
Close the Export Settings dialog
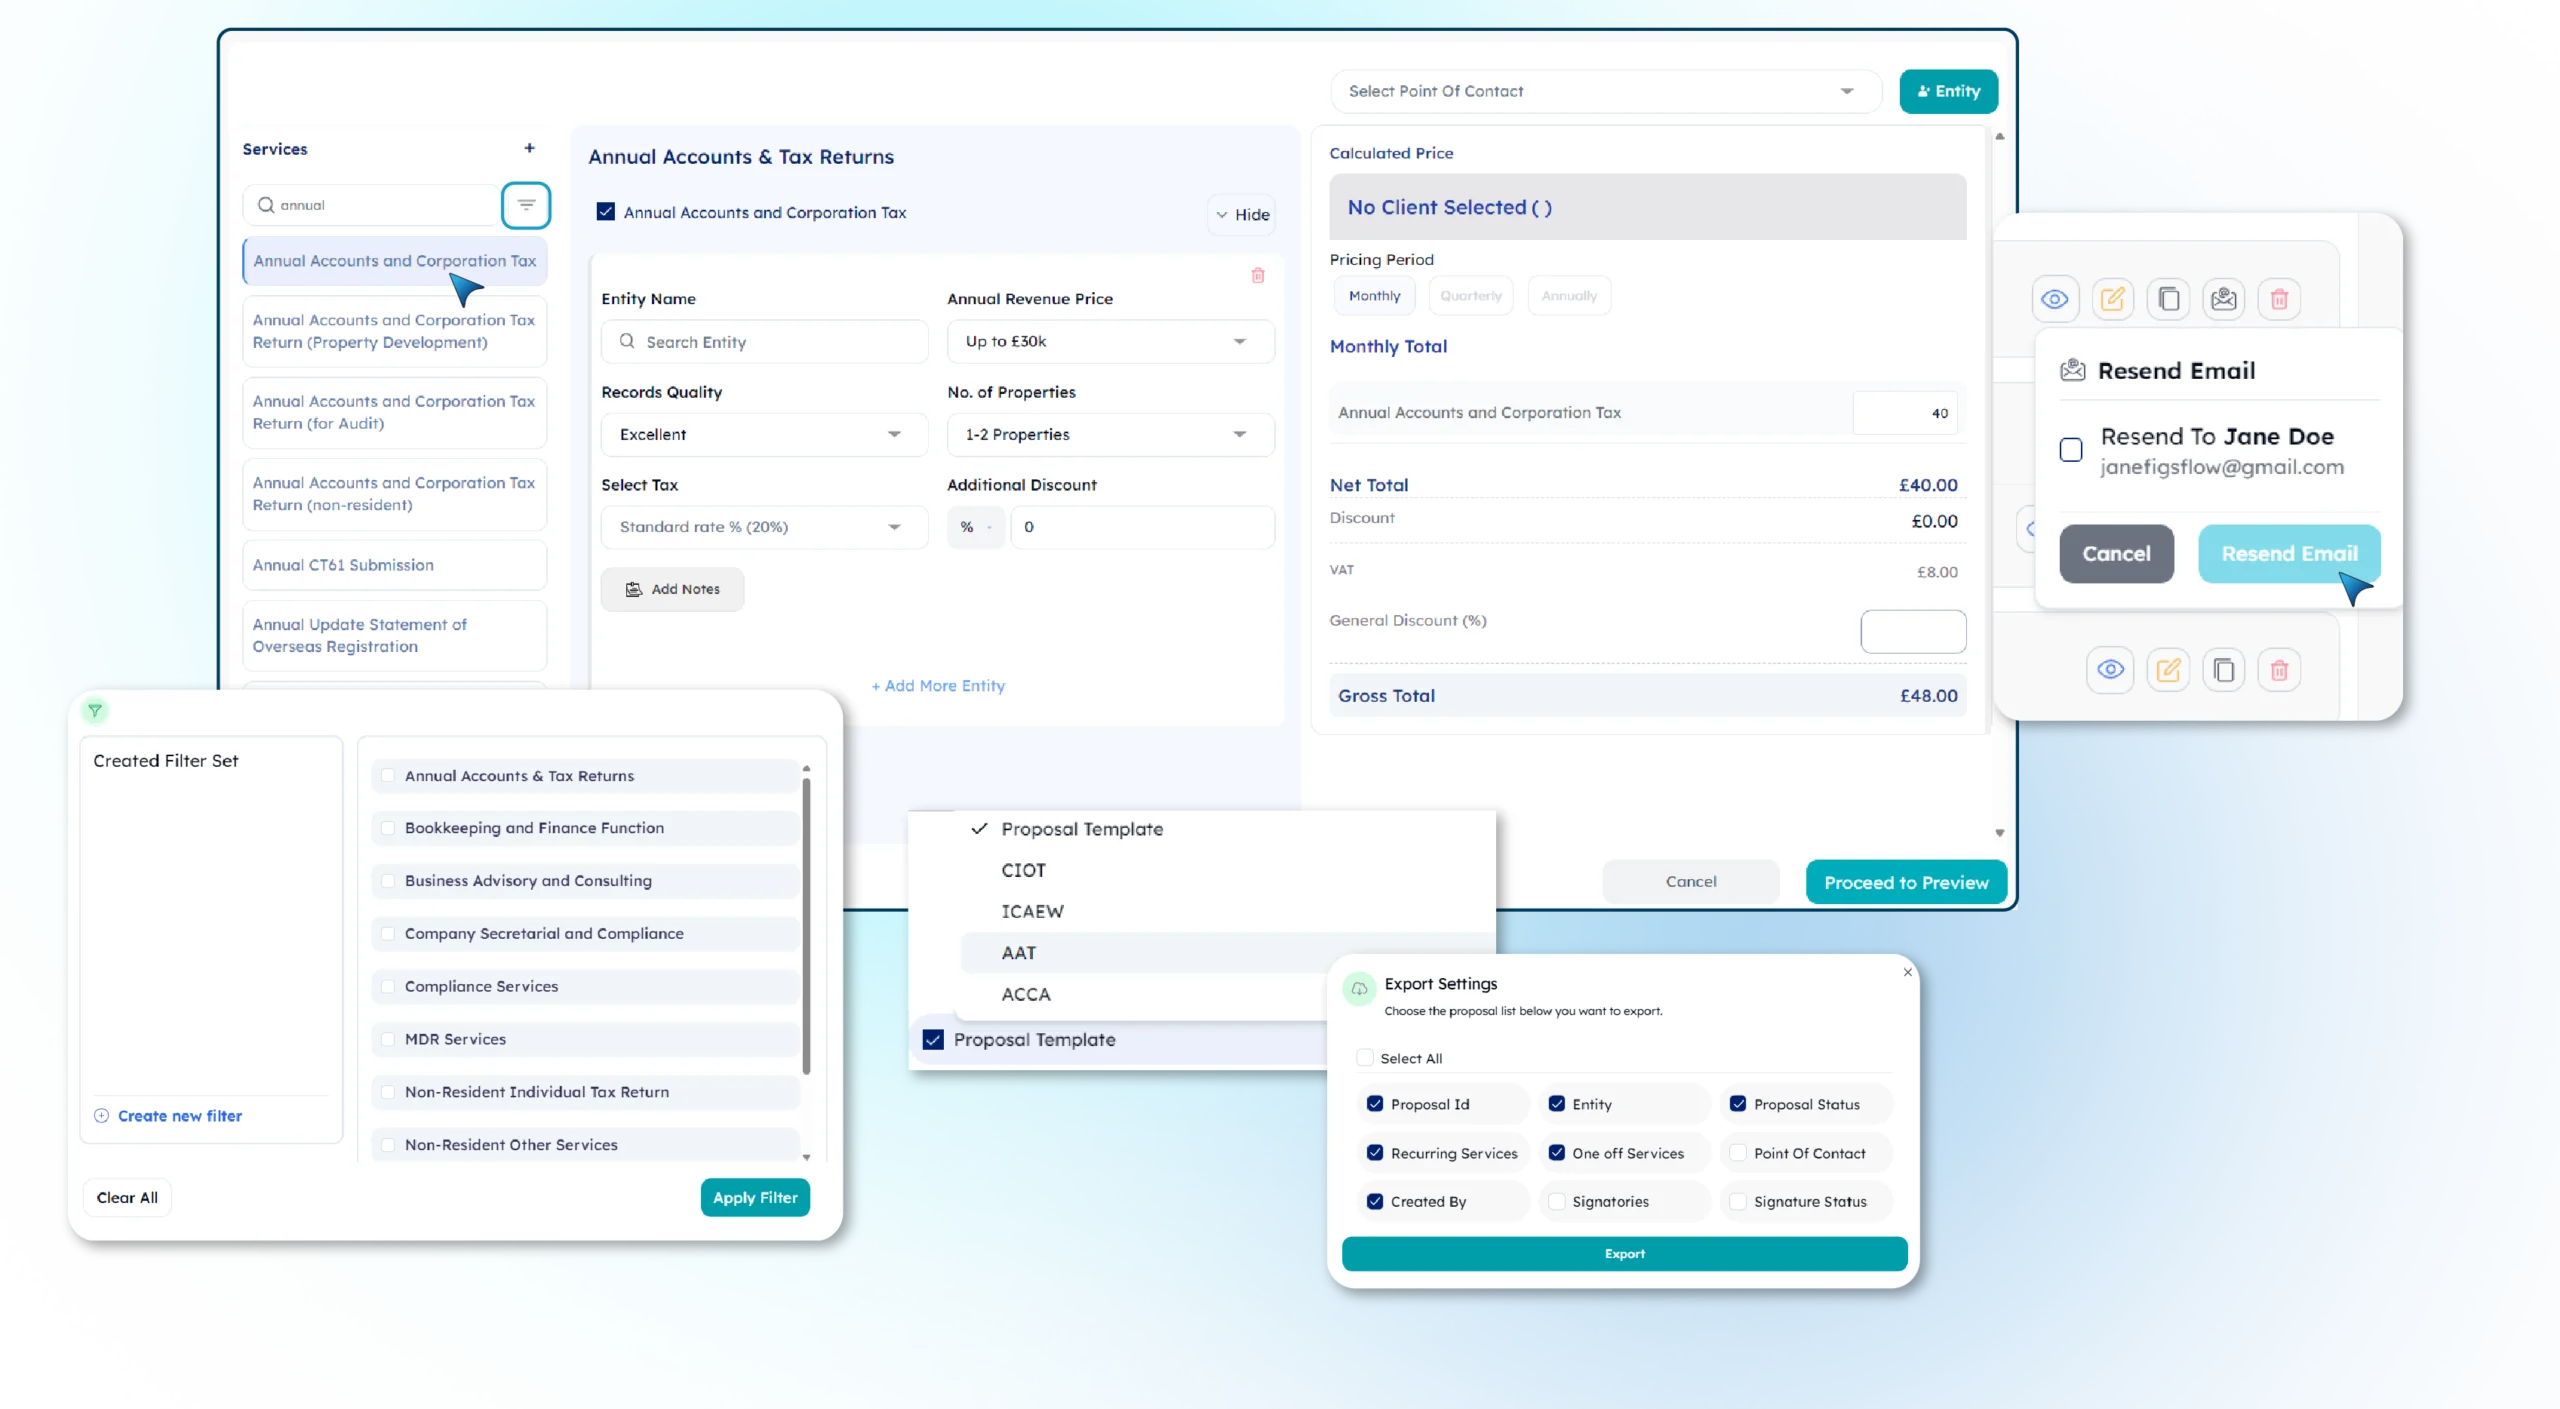(x=1907, y=972)
